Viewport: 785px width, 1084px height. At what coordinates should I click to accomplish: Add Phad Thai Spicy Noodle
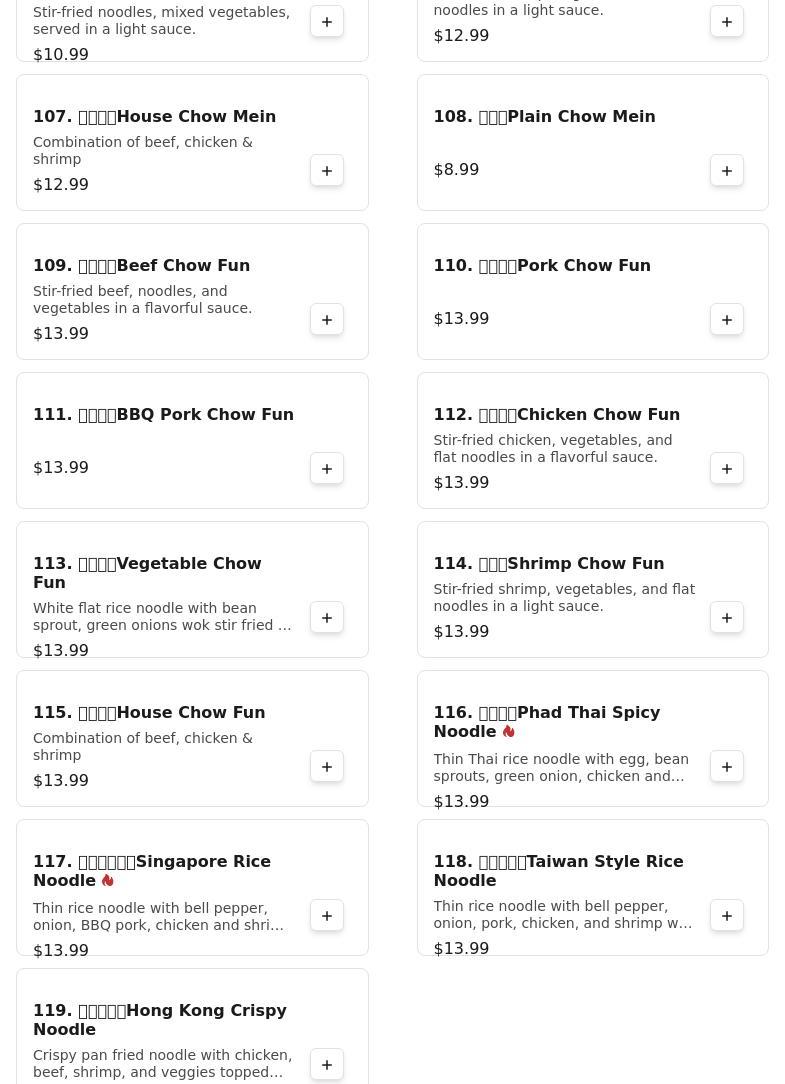point(727,767)
